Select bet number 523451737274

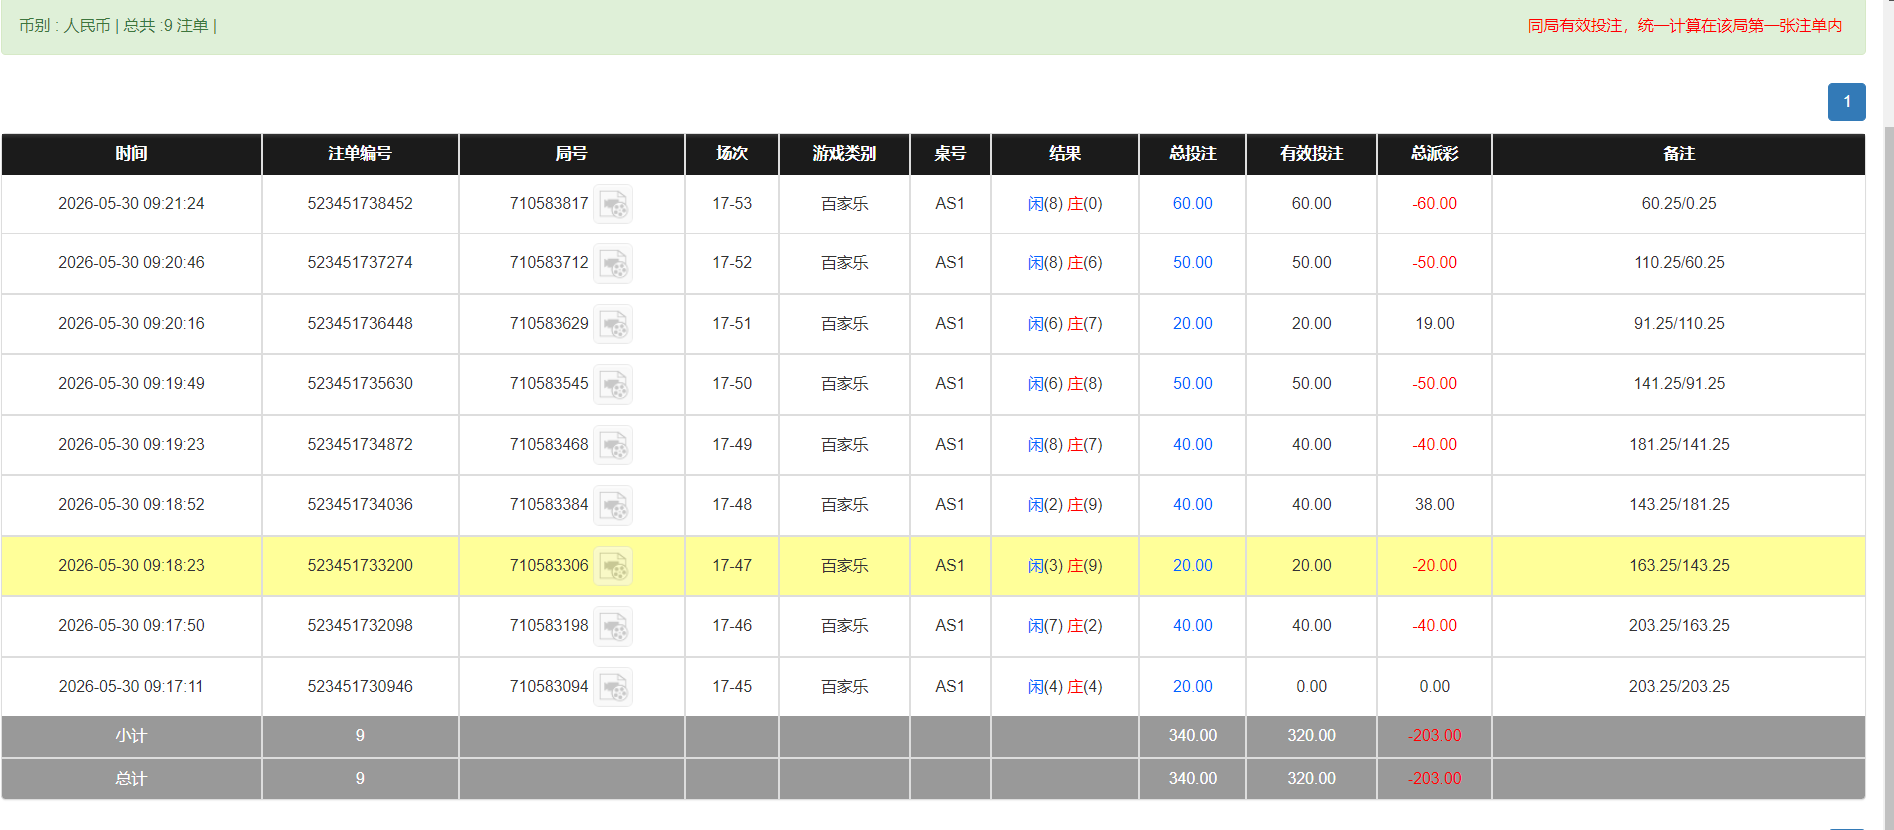coord(360,263)
